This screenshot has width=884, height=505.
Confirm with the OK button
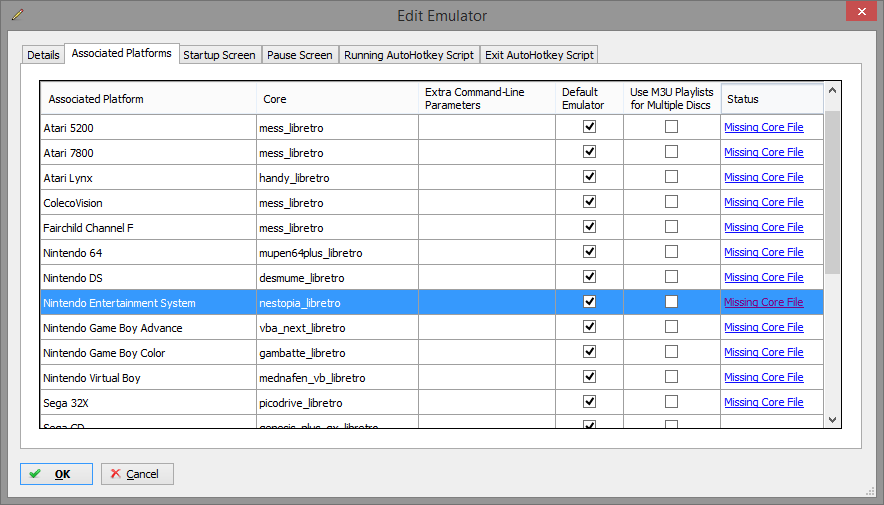pyautogui.click(x=56, y=474)
